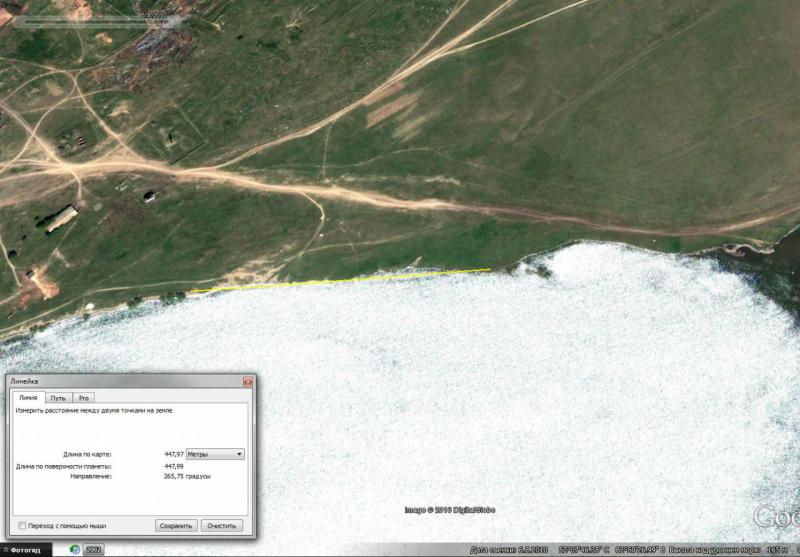Image resolution: width=800 pixels, height=557 pixels.
Task: Click the long barn building on the map
Action: point(62,218)
